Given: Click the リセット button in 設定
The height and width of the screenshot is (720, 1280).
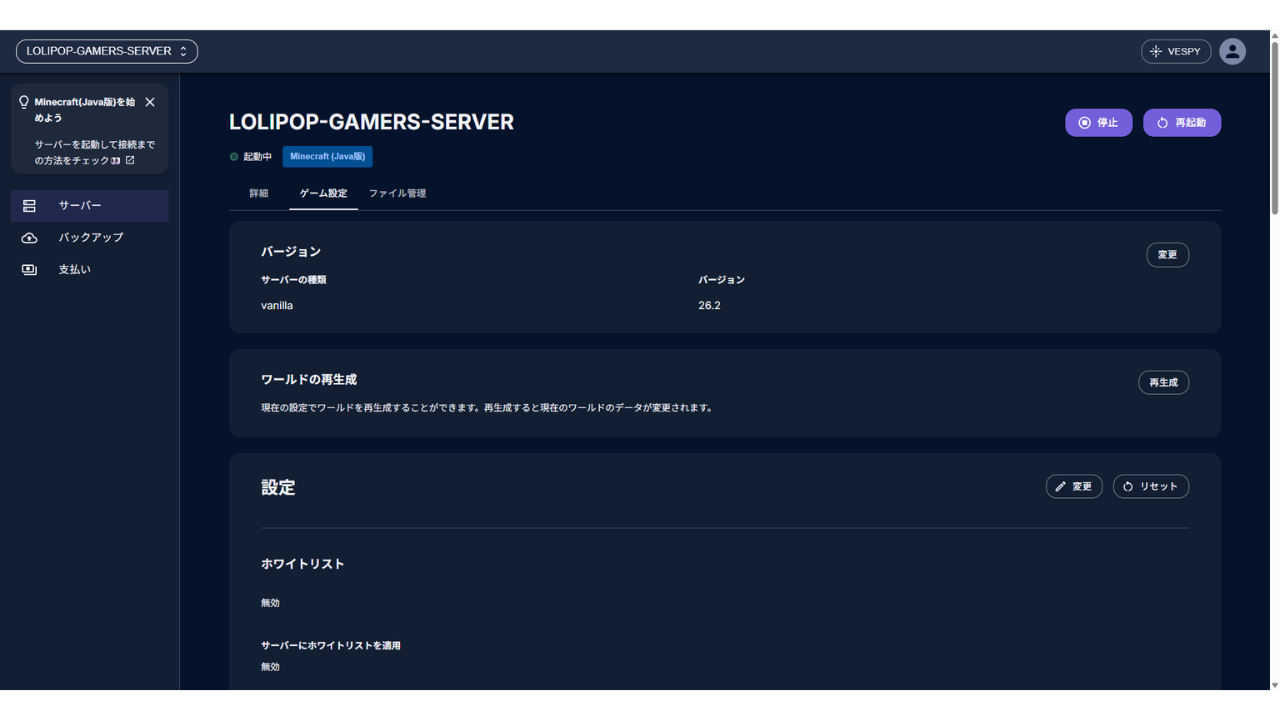Looking at the screenshot, I should [1151, 486].
